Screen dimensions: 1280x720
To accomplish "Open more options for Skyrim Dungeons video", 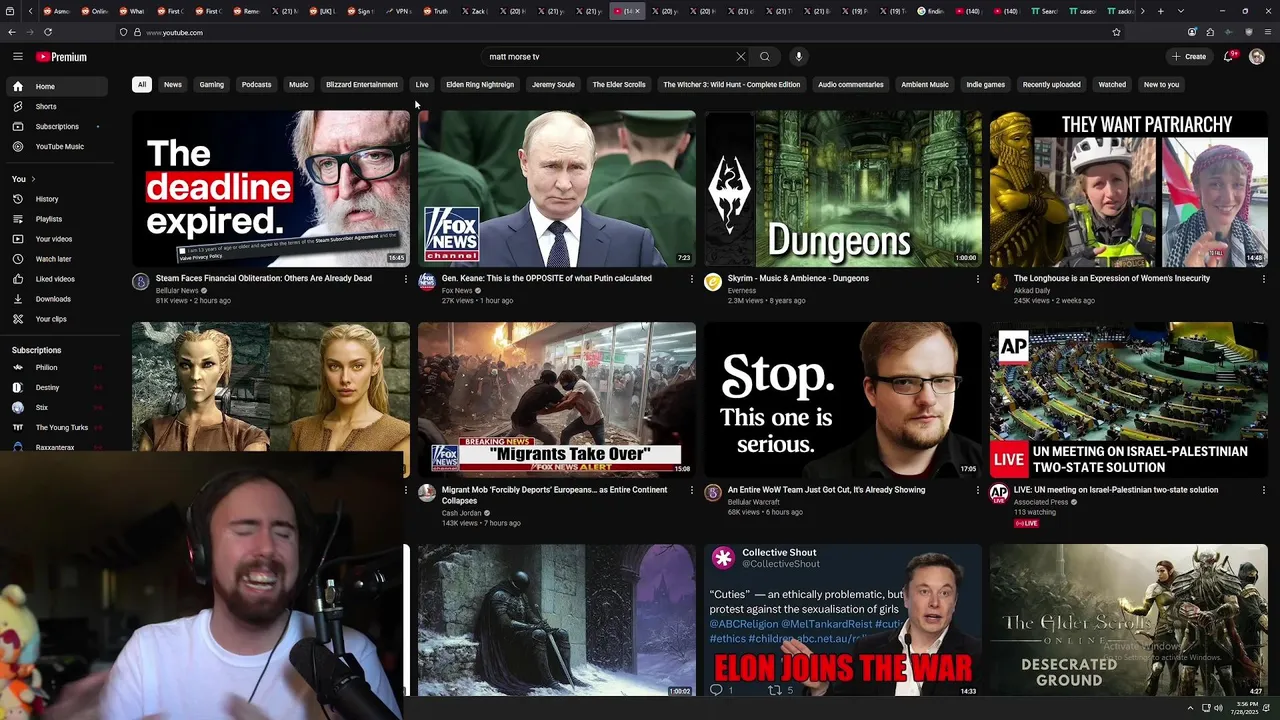I will [x=978, y=279].
